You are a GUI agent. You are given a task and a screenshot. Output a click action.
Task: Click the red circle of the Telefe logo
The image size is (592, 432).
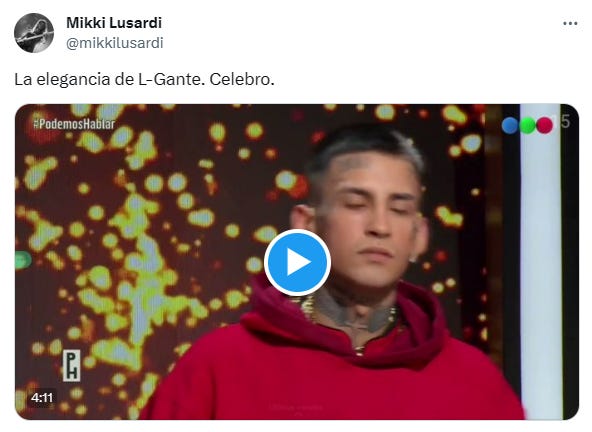pyautogui.click(x=544, y=125)
